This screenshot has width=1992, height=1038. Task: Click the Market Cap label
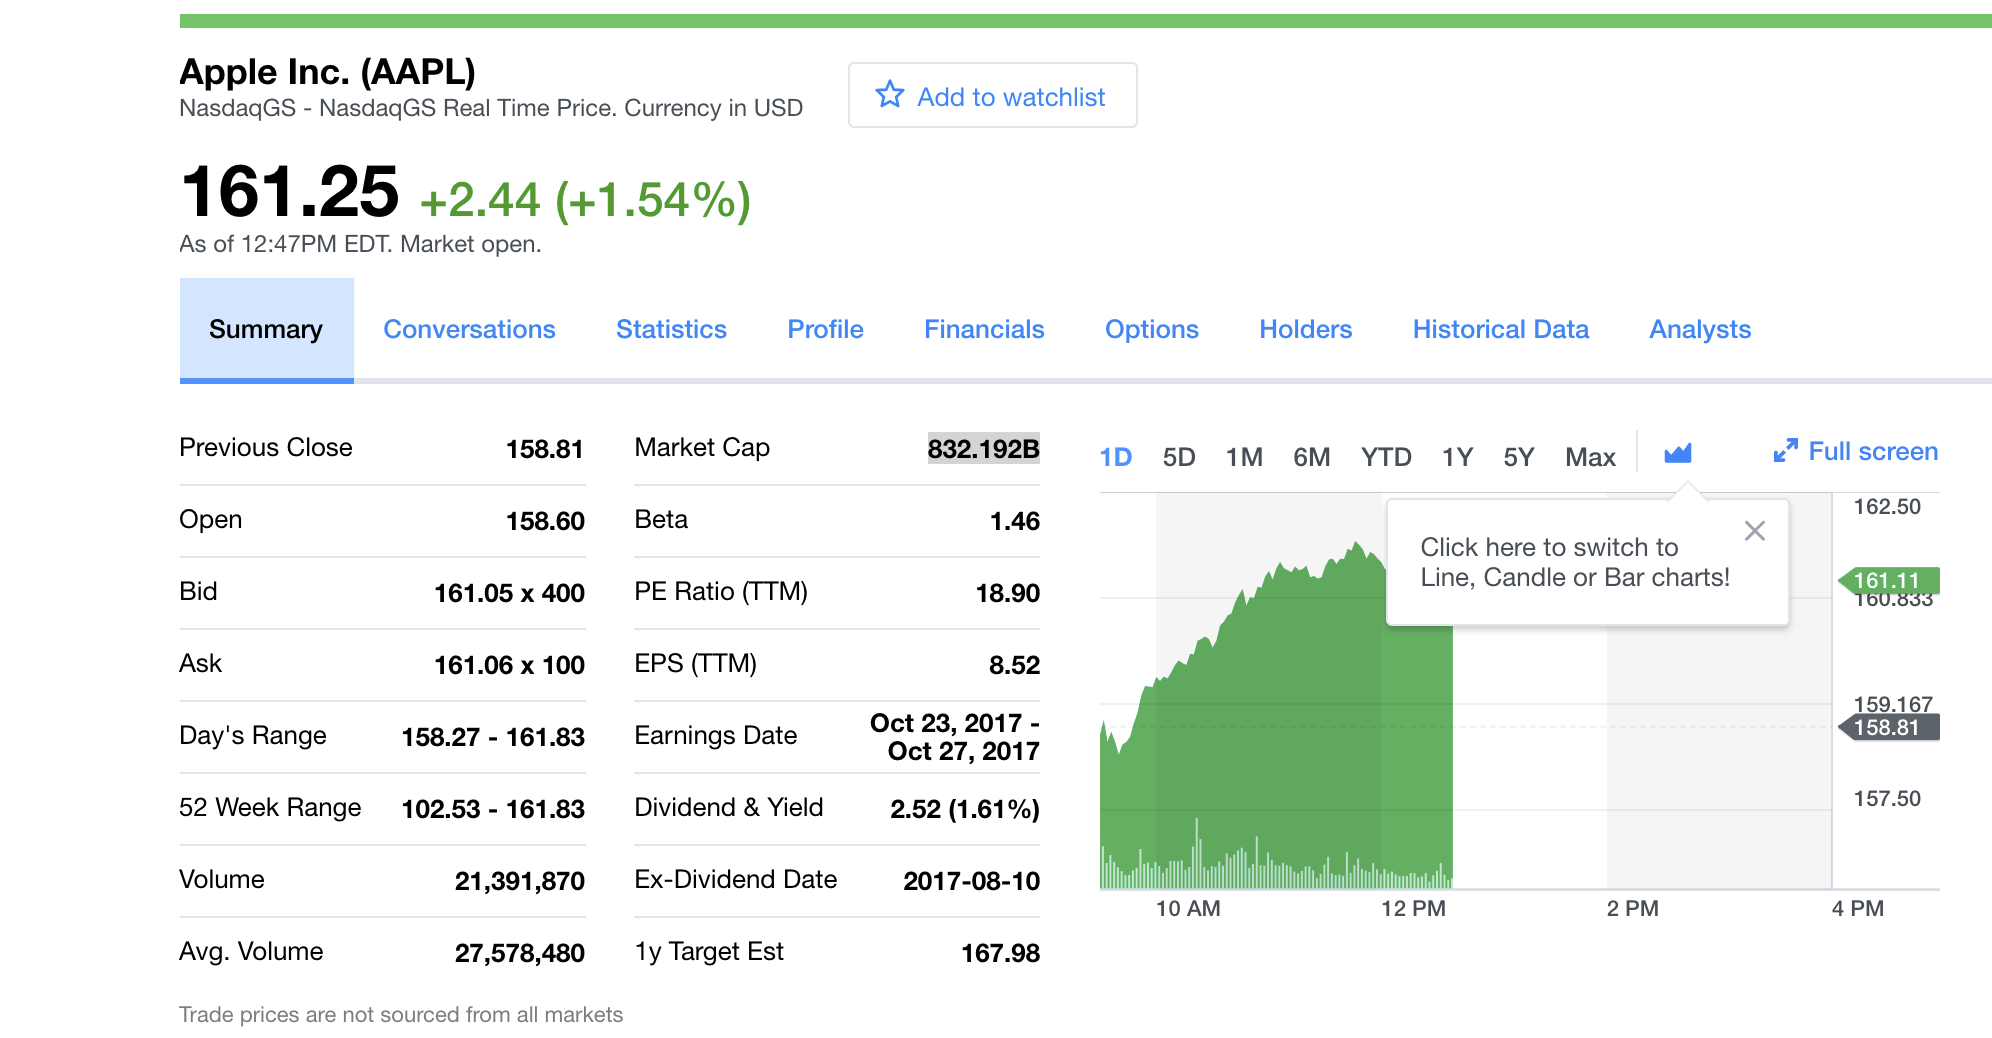coord(702,448)
